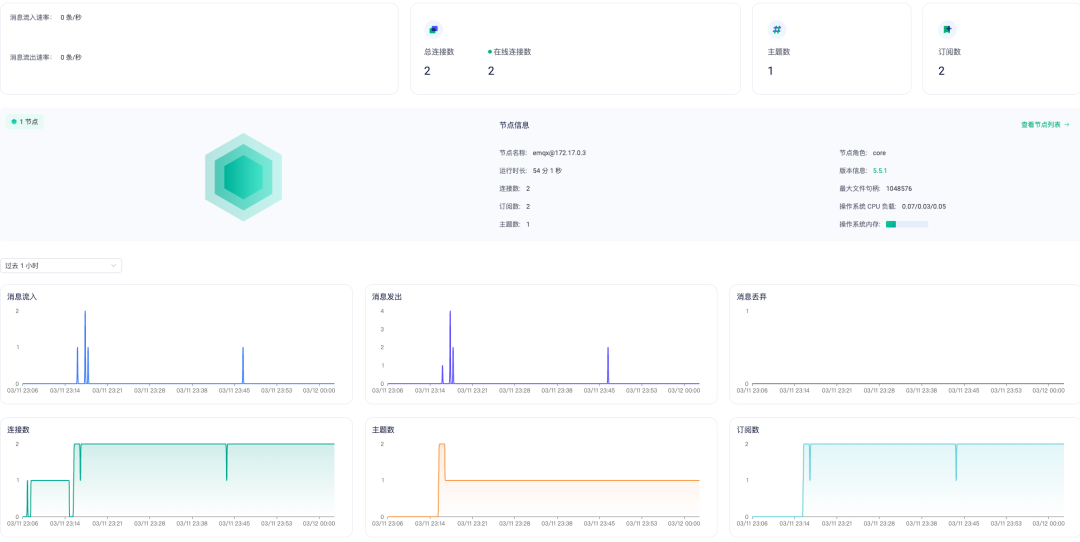The width and height of the screenshot is (1080, 542).
Task: Click the green online connections dot
Action: [490, 52]
